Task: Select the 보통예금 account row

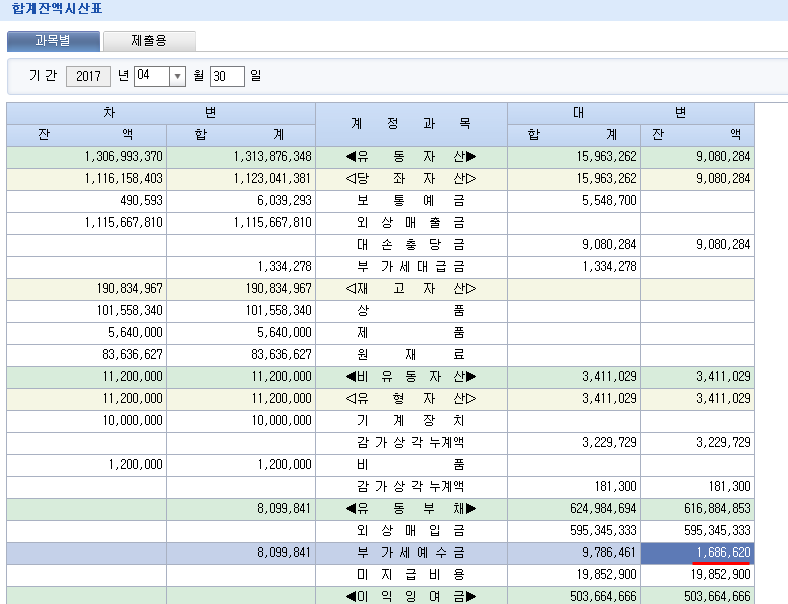Action: (x=411, y=200)
